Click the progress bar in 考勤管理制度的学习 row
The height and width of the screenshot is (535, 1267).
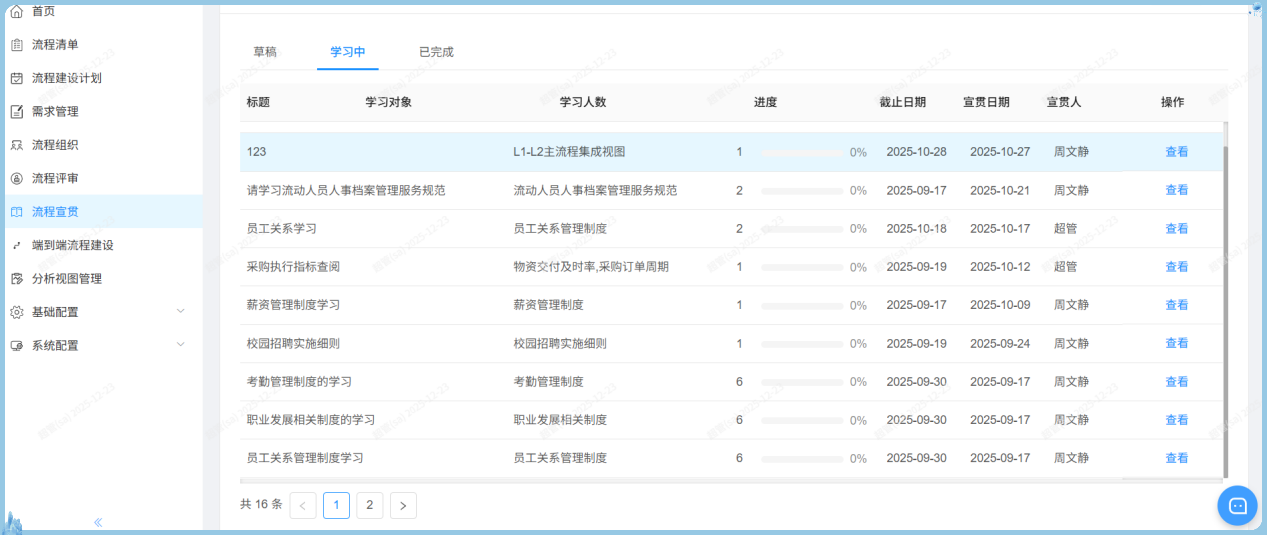click(x=801, y=382)
